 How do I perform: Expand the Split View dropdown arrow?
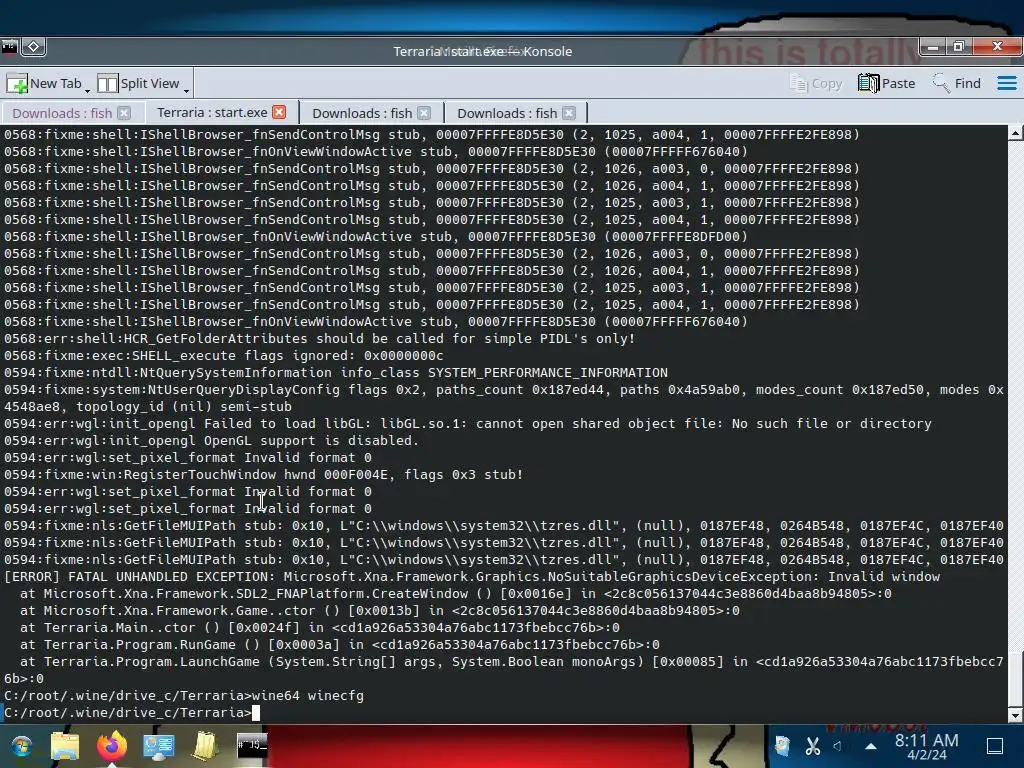187,90
